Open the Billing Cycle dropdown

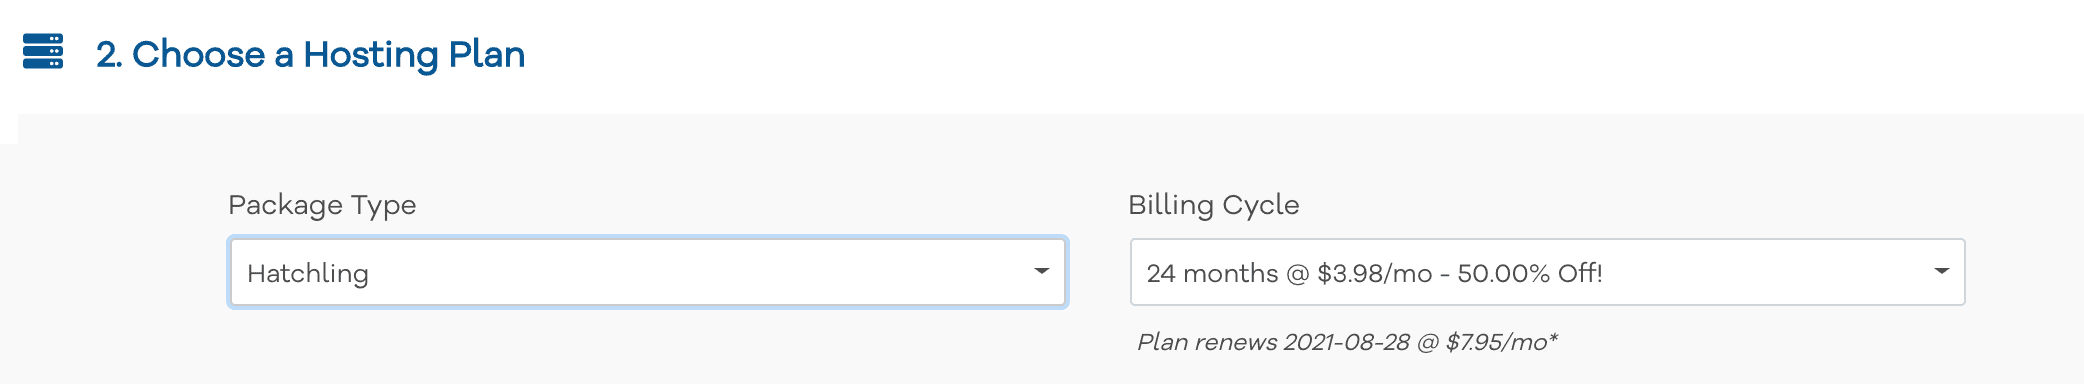1547,272
